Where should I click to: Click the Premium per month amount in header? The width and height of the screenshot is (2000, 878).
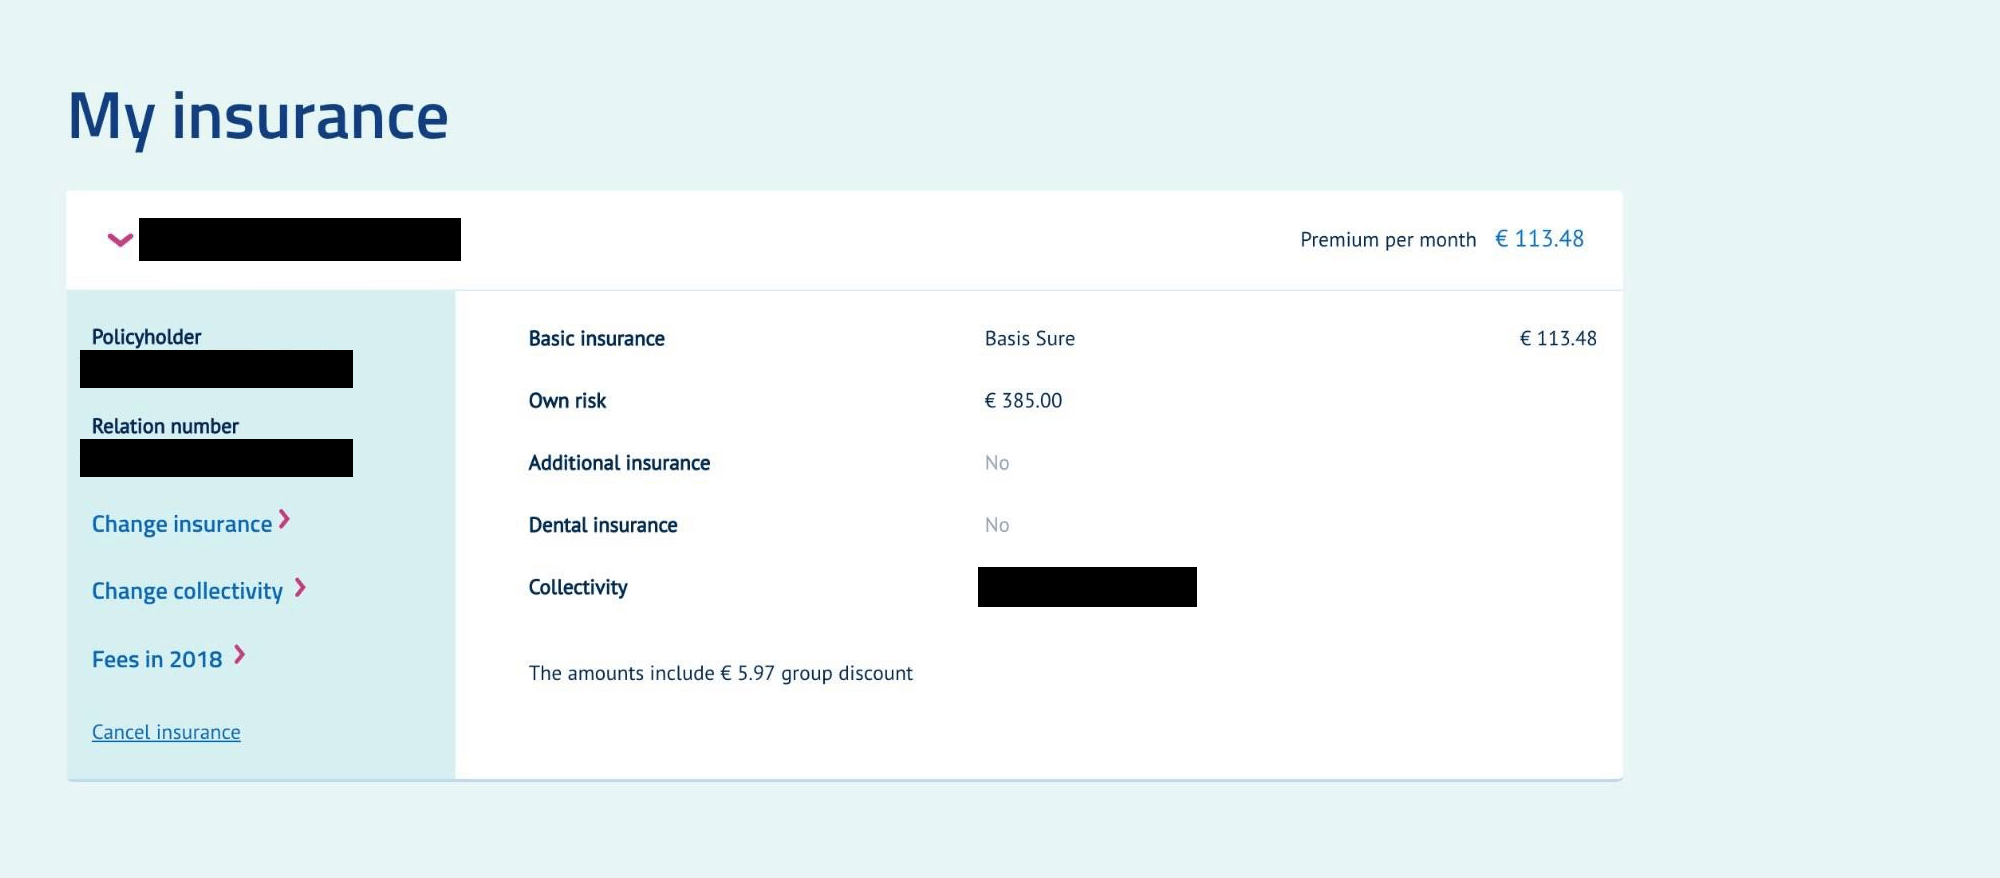tap(1539, 239)
